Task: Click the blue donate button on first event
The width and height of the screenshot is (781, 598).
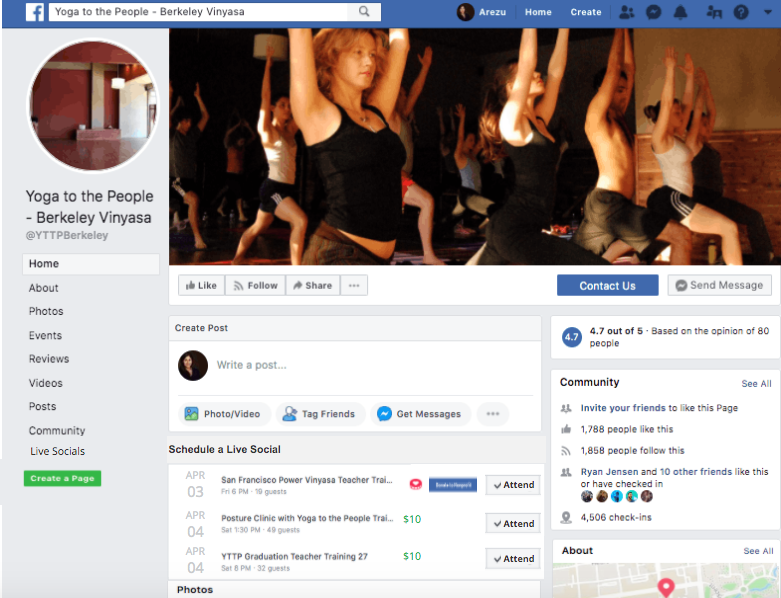Action: 453,485
